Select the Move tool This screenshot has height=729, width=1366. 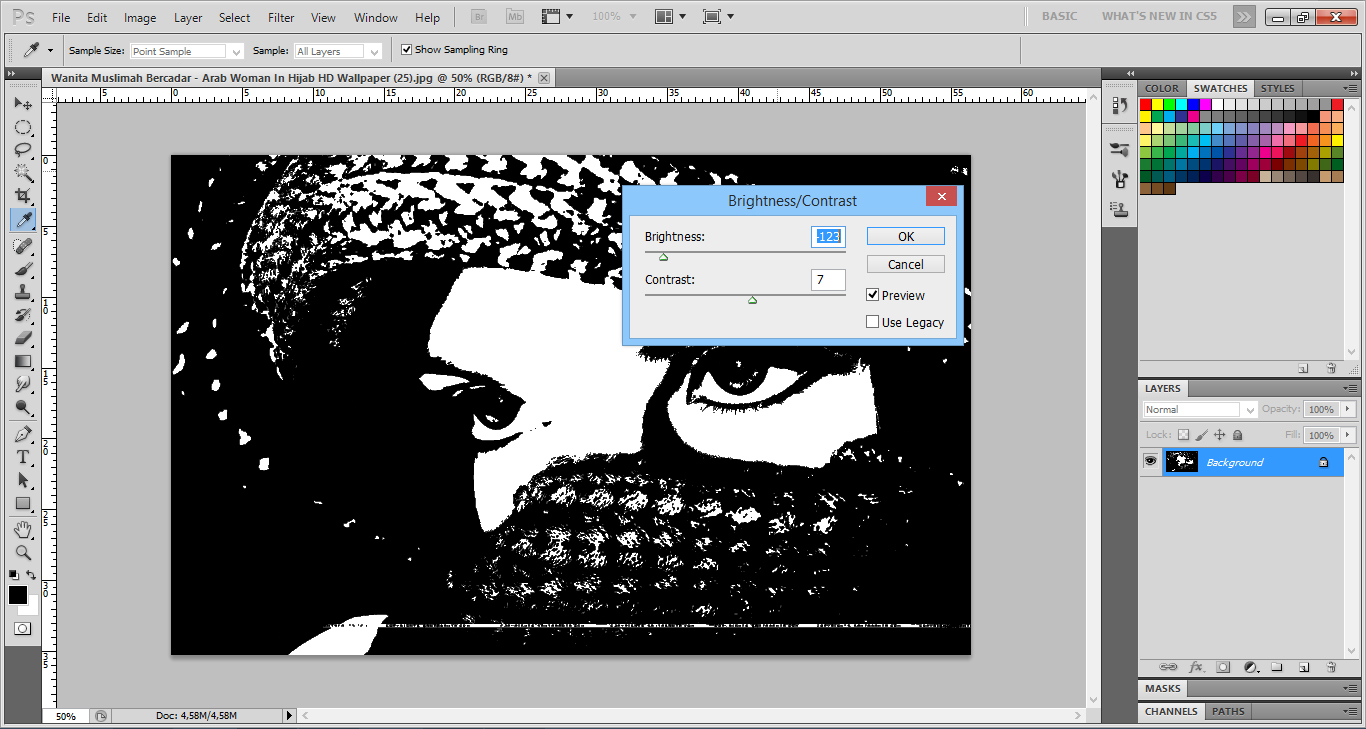pos(24,103)
